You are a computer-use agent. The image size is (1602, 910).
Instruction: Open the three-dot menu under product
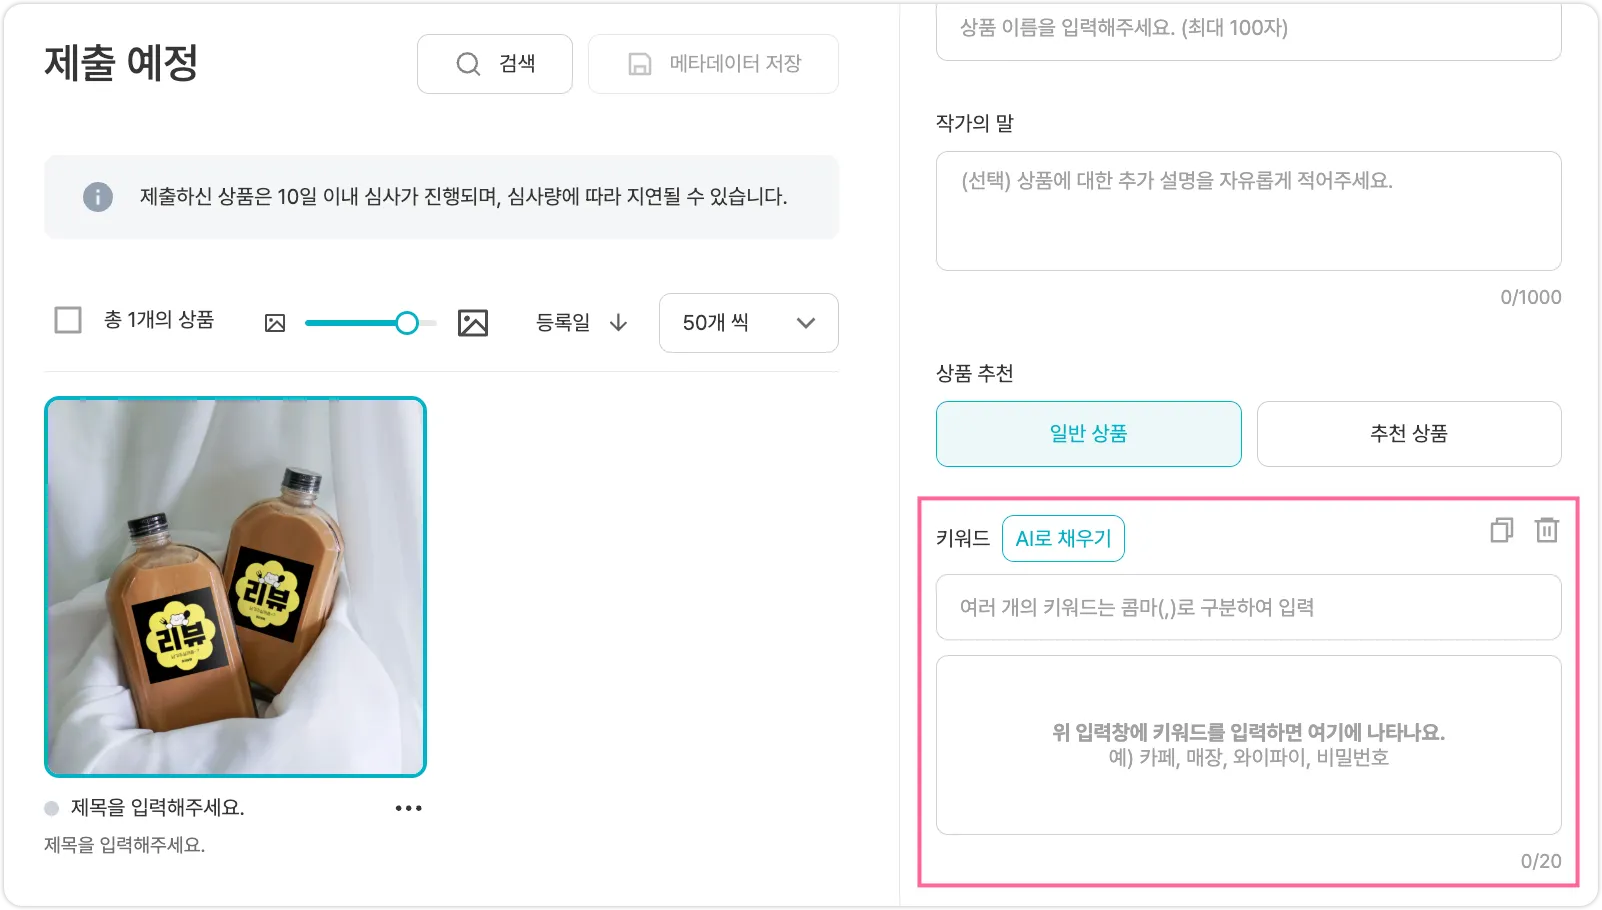[x=408, y=808]
